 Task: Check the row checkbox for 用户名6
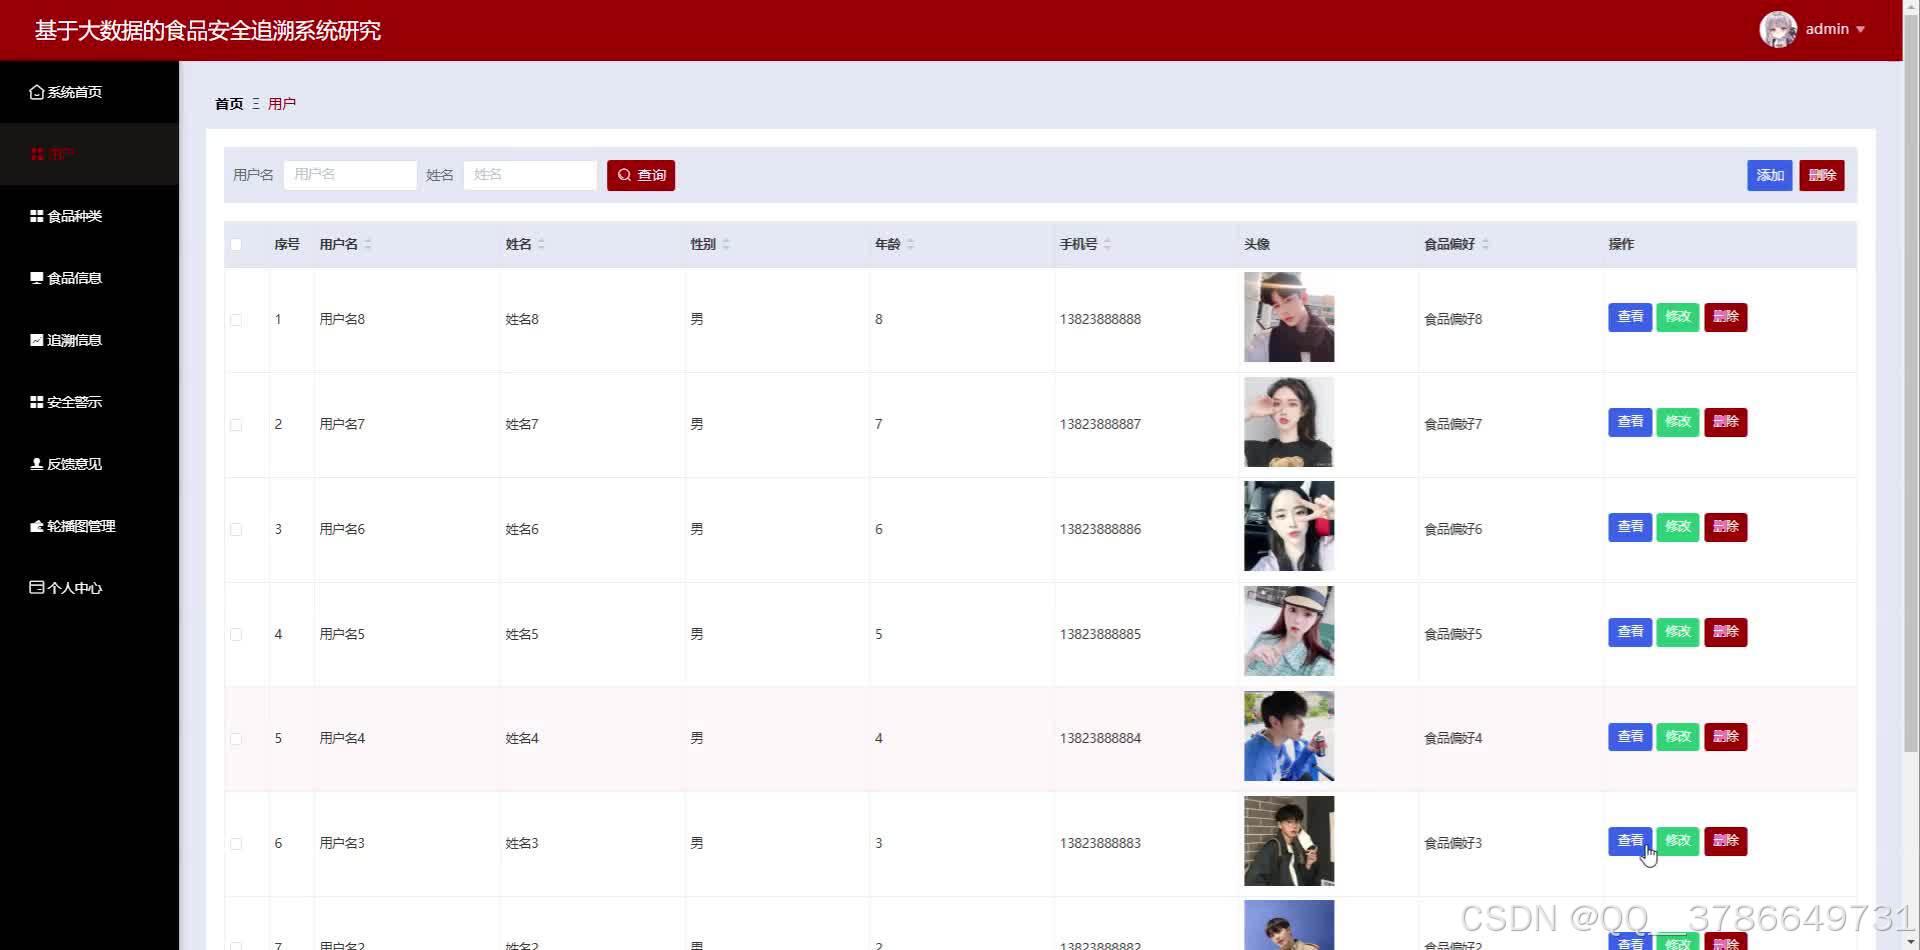[236, 530]
